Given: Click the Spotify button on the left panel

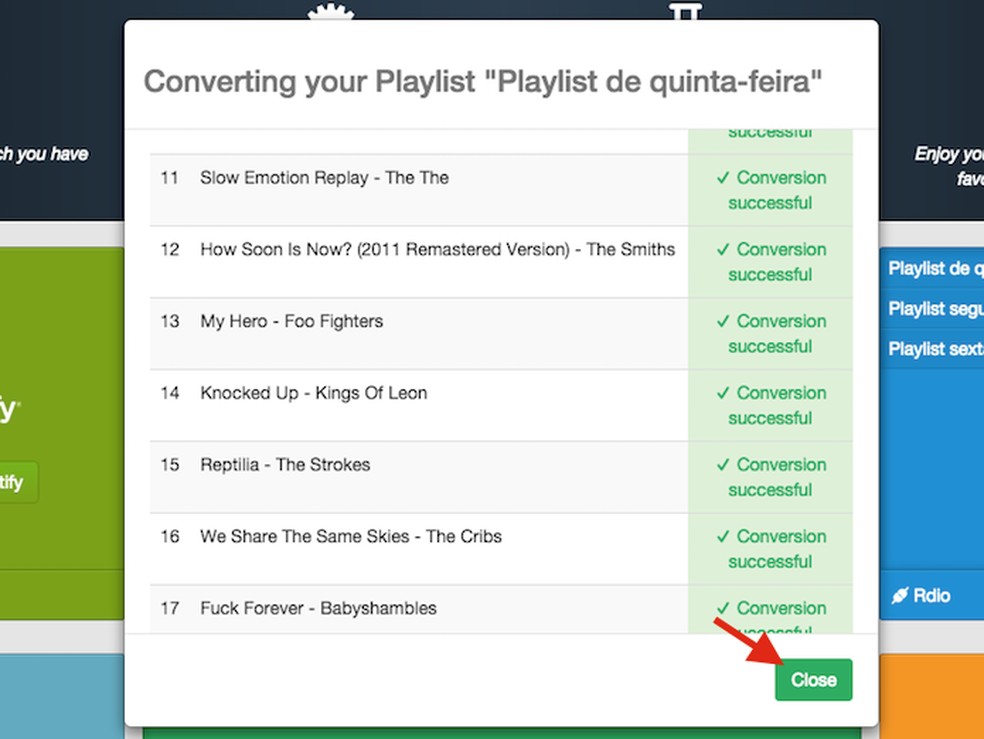Looking at the screenshot, I should (x=14, y=483).
